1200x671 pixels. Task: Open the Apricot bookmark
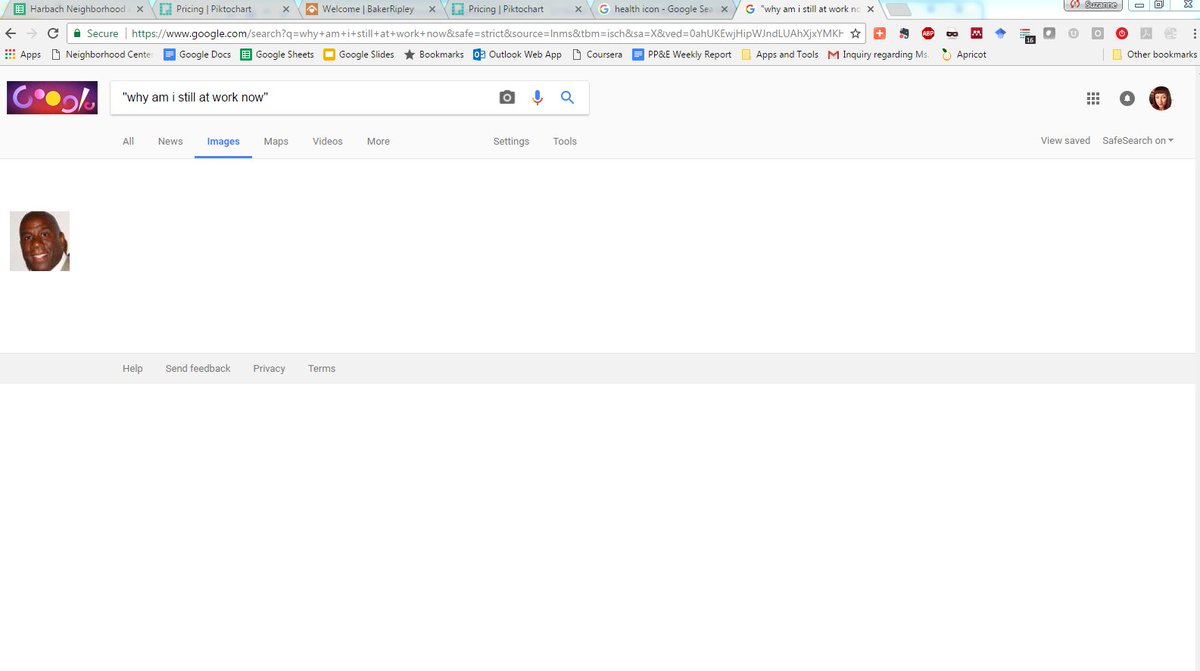[x=963, y=54]
